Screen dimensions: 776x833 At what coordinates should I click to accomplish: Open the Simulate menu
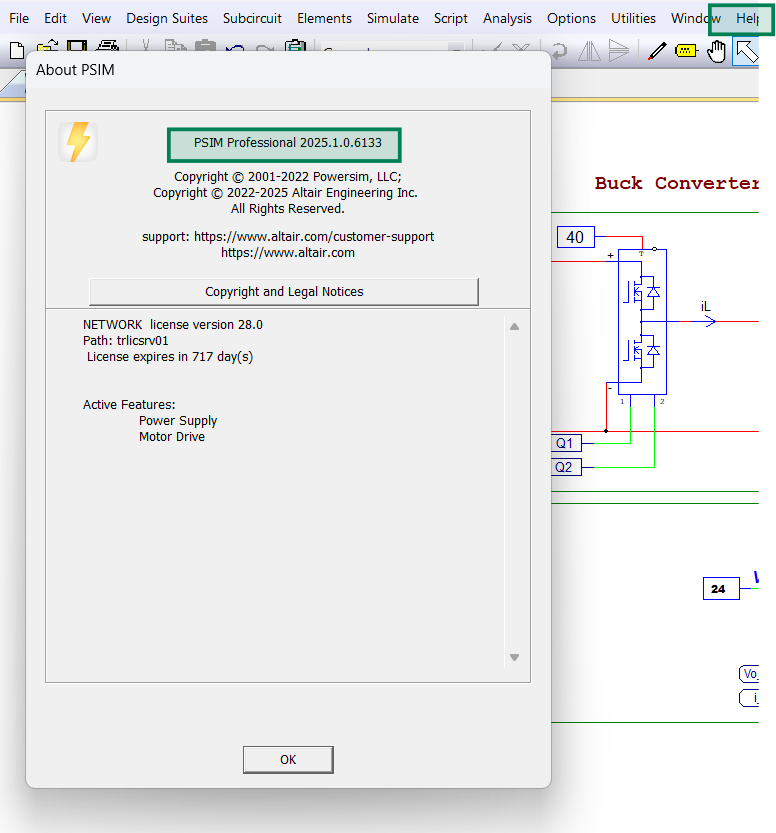coord(393,19)
